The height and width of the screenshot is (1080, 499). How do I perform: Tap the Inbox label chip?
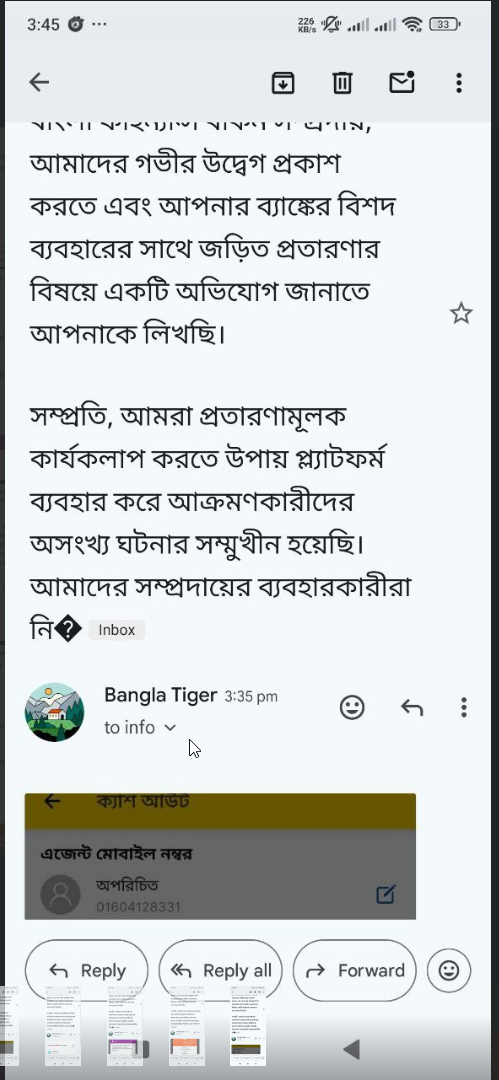(x=116, y=630)
